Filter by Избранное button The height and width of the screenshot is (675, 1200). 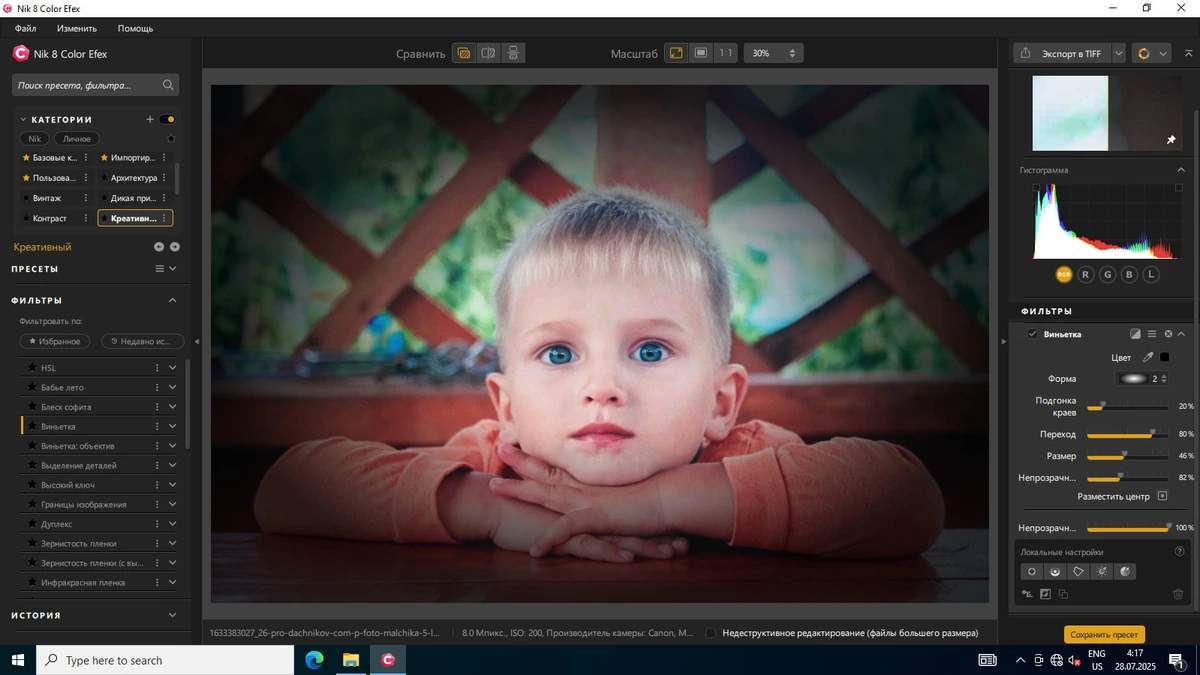pyautogui.click(x=54, y=341)
